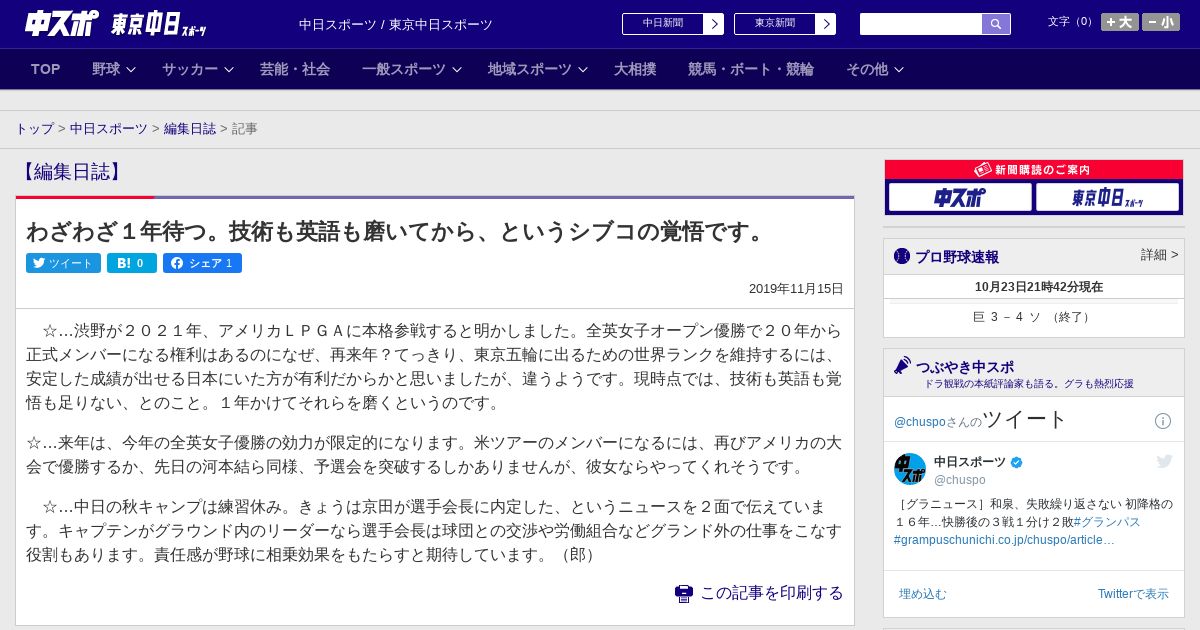
Task: Open 中日新聞 arrow button
Action: point(713,24)
